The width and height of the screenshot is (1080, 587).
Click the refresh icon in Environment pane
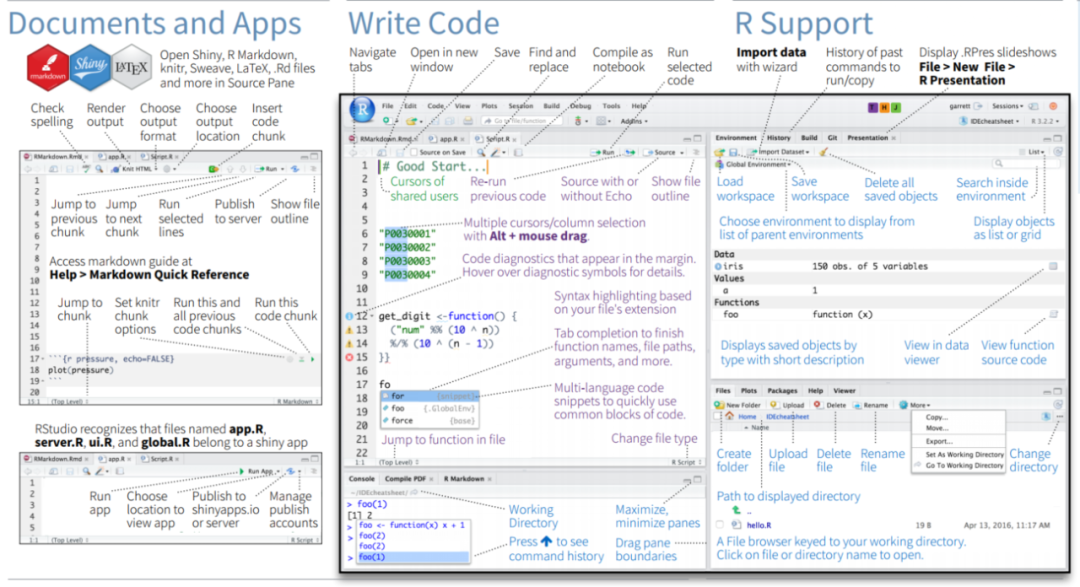1058,152
